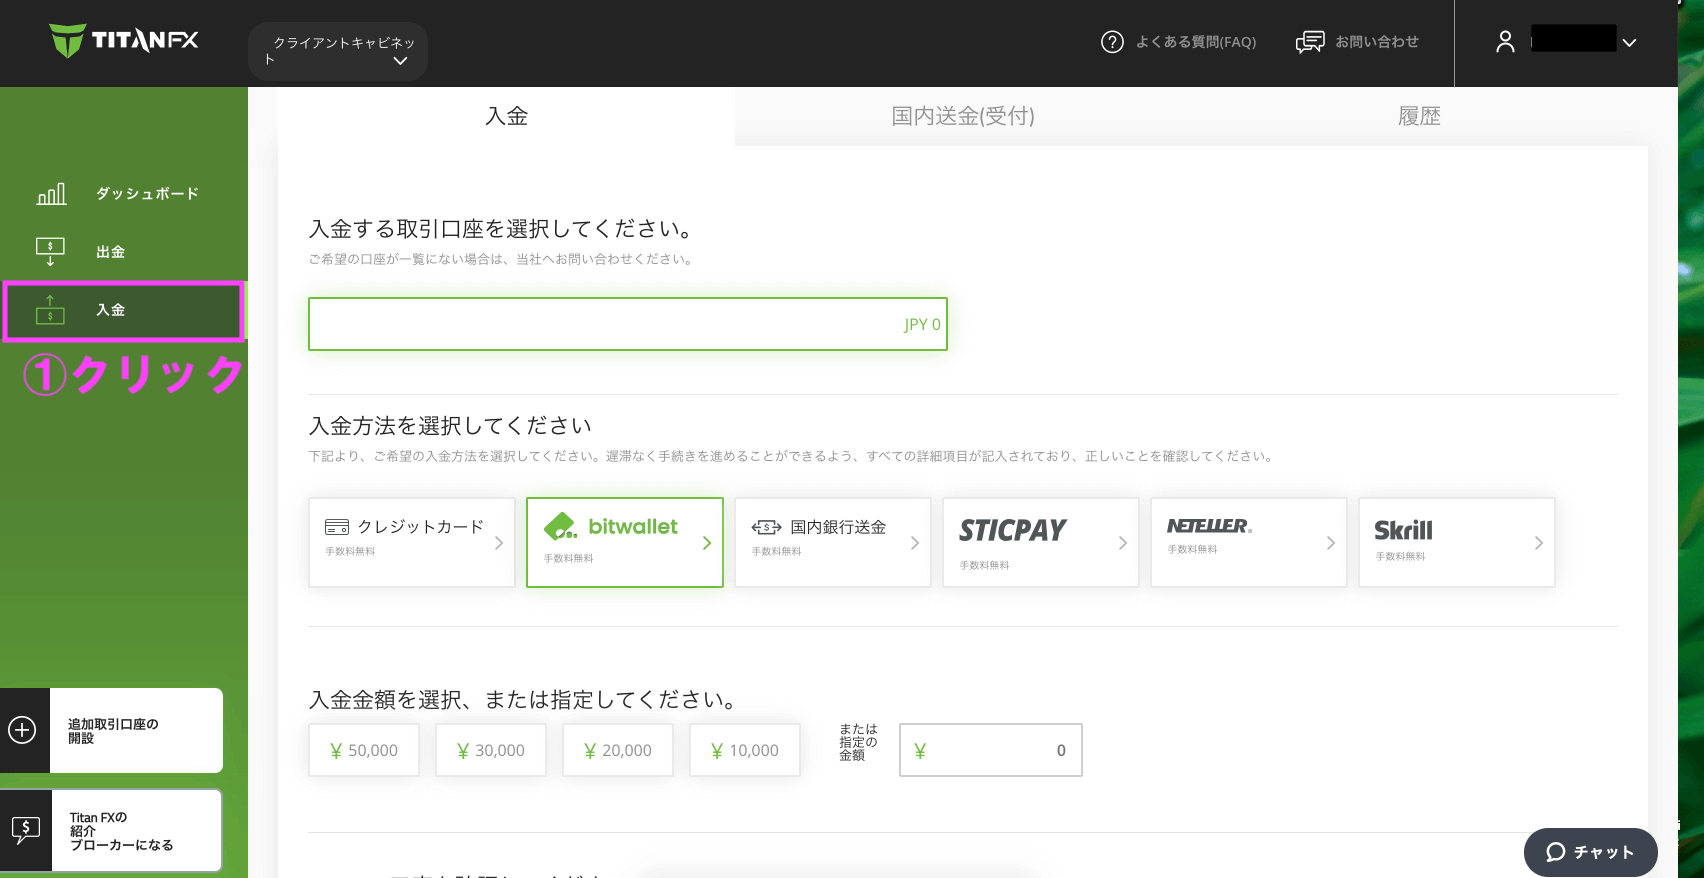This screenshot has width=1704, height=878.
Task: Click the 手数料無料 text under bitwallet
Action: [x=568, y=559]
